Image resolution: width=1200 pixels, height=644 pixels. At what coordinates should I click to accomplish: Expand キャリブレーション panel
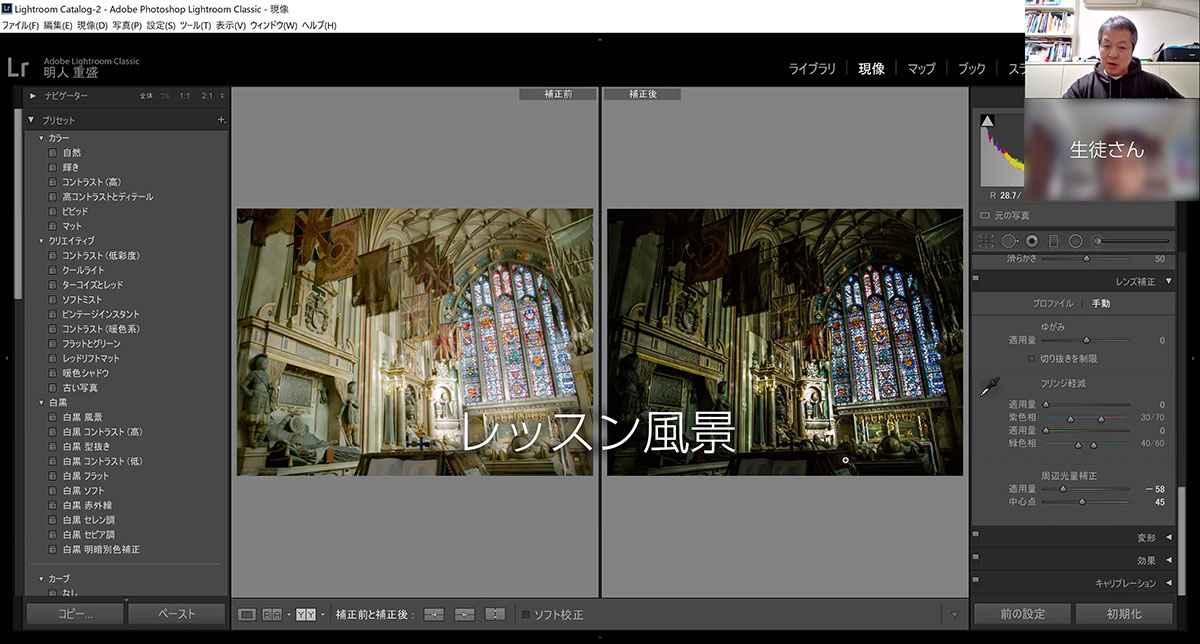tap(1169, 583)
